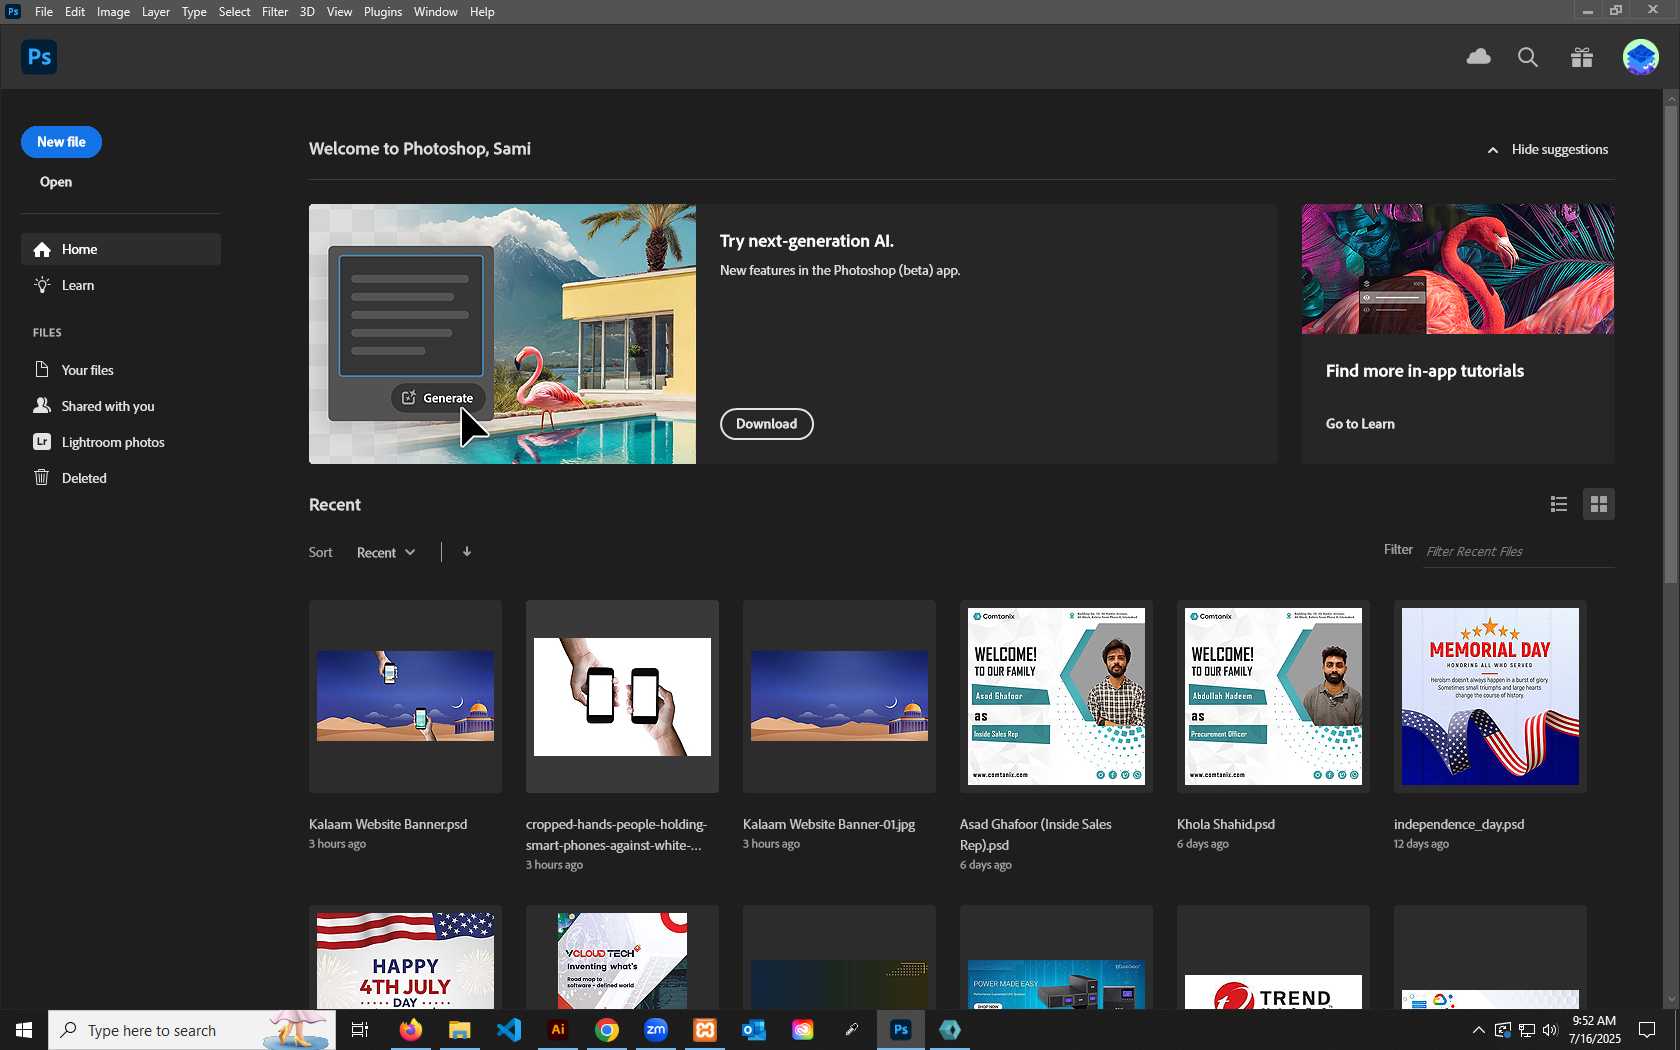The width and height of the screenshot is (1680, 1050).
Task: Open Kalaam Website Banner.psd thumbnail
Action: 405,696
